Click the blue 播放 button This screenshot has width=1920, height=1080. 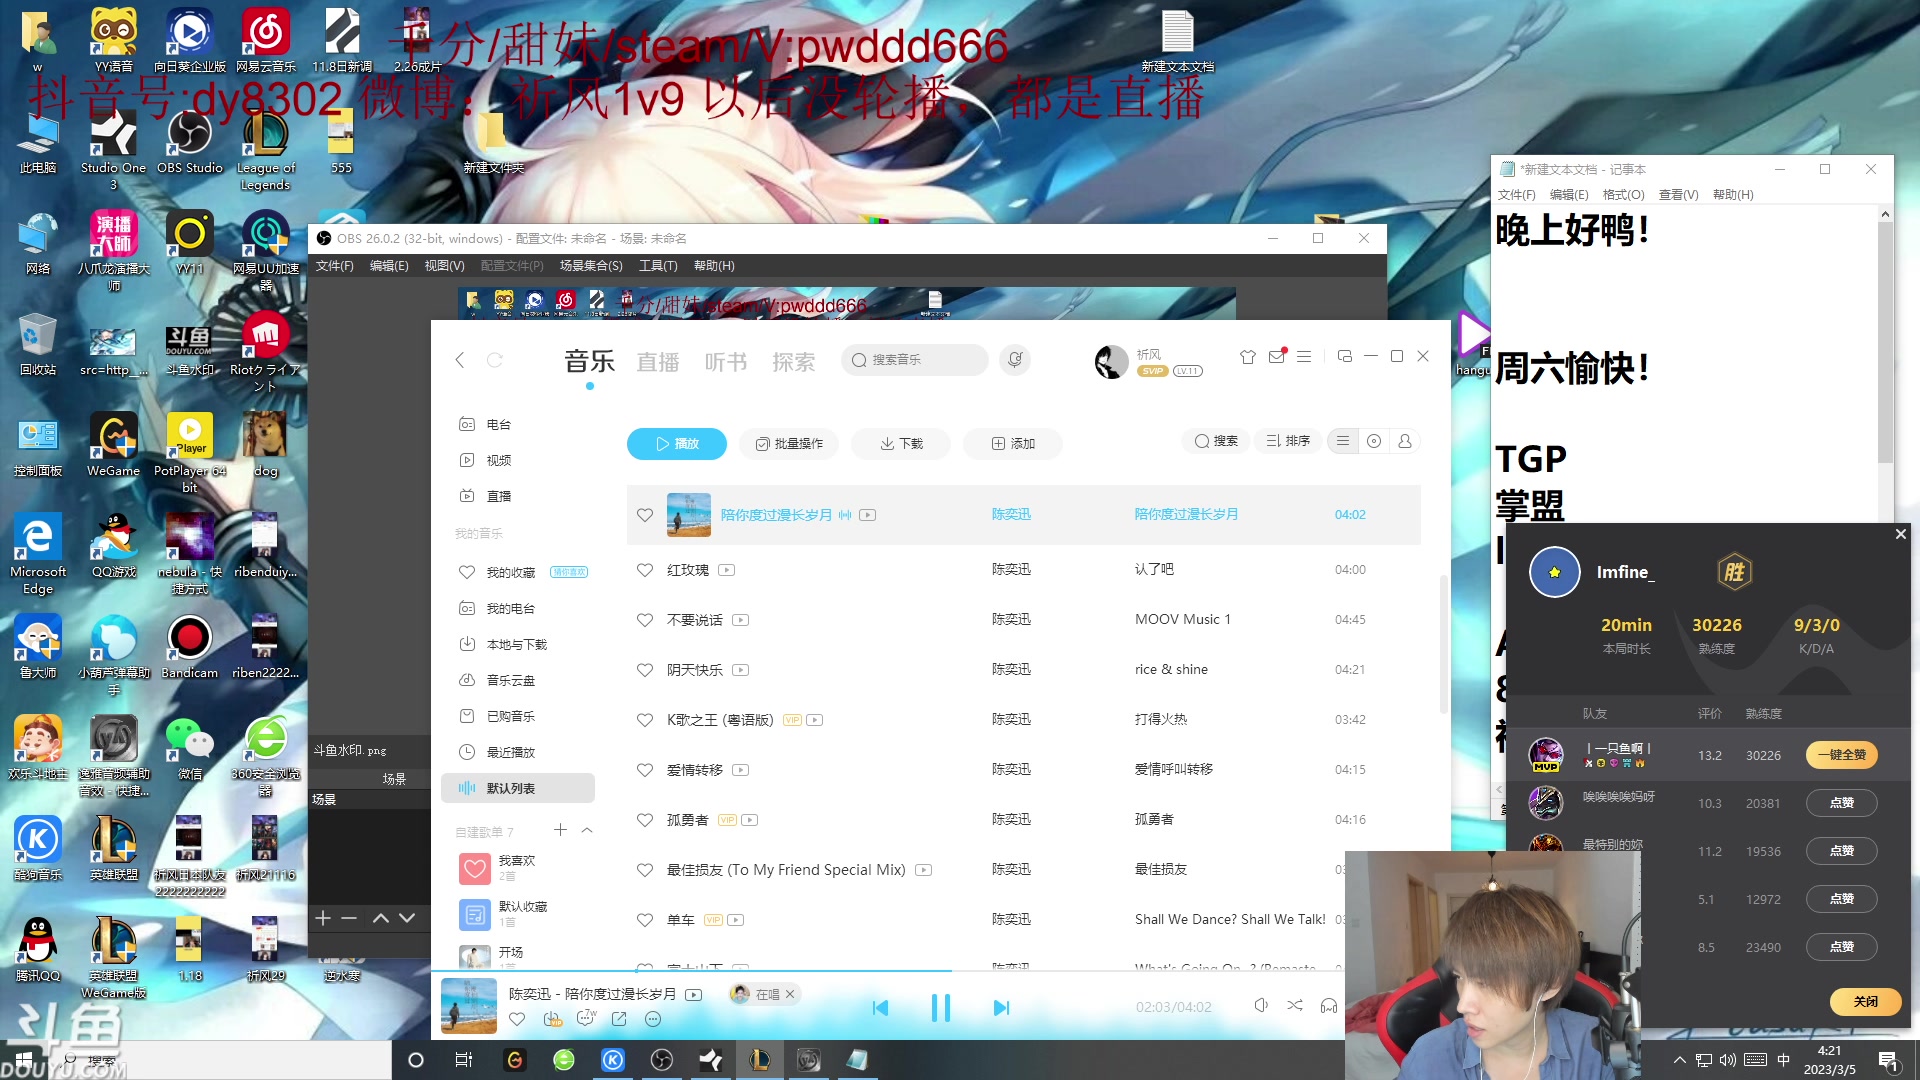coord(677,443)
